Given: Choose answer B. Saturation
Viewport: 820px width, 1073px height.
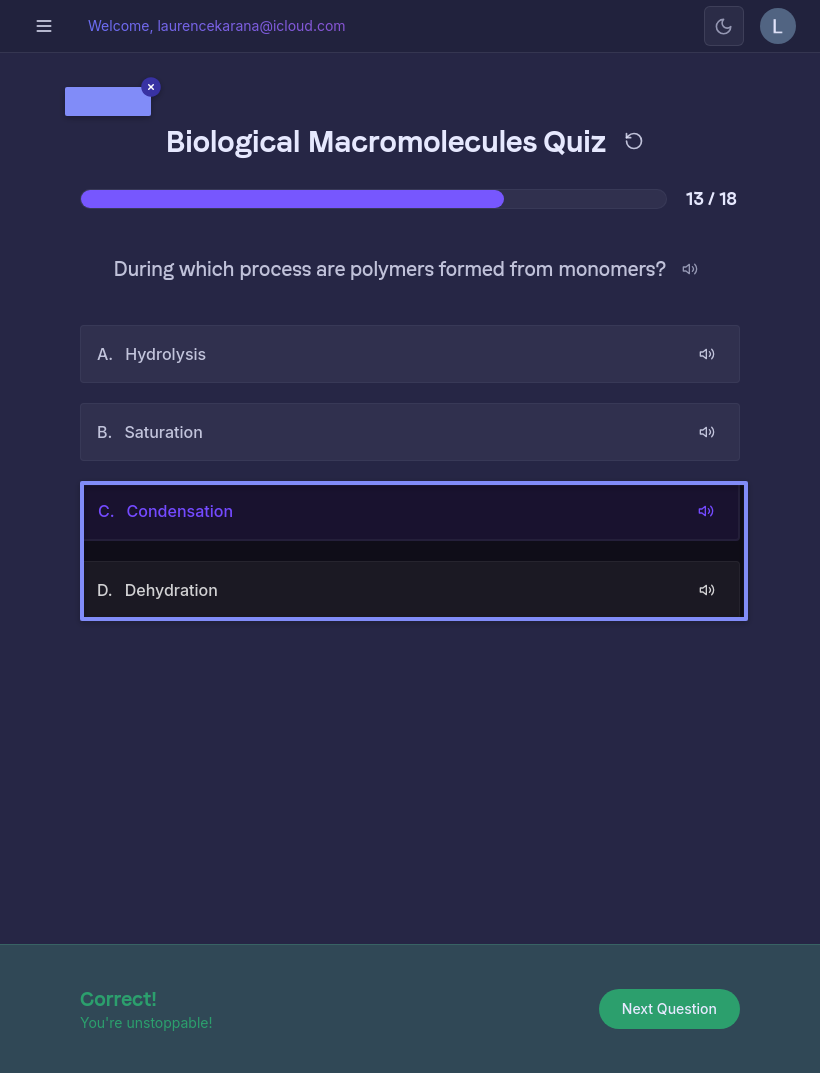Looking at the screenshot, I should coord(380,432).
